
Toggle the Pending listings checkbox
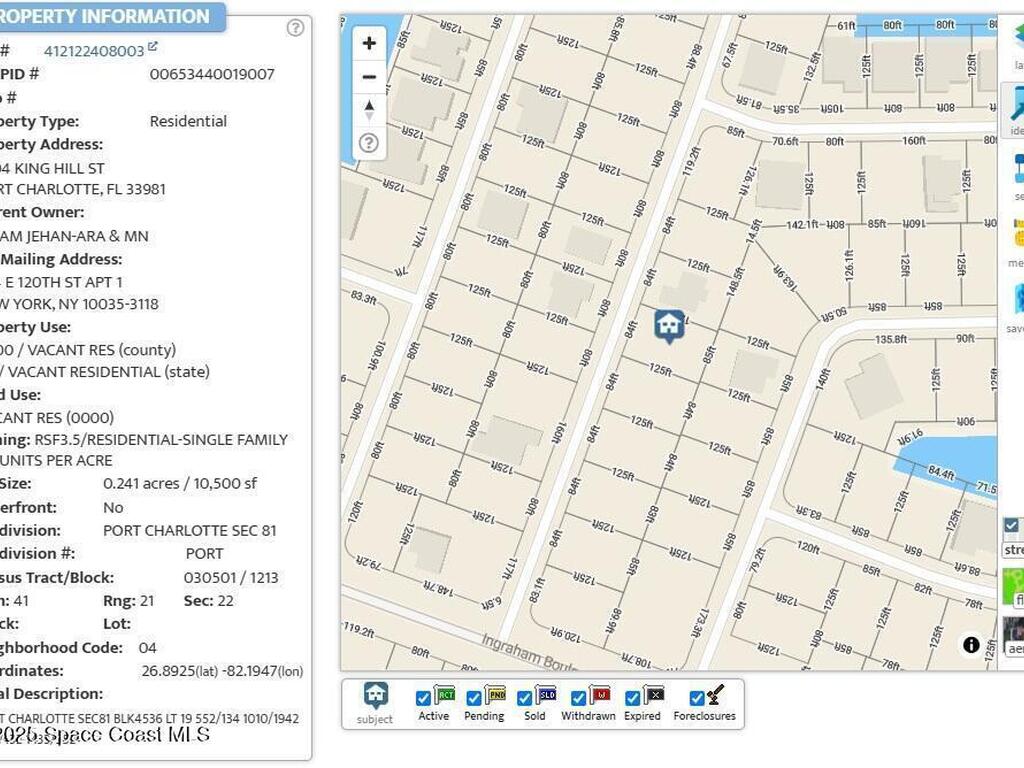point(474,698)
